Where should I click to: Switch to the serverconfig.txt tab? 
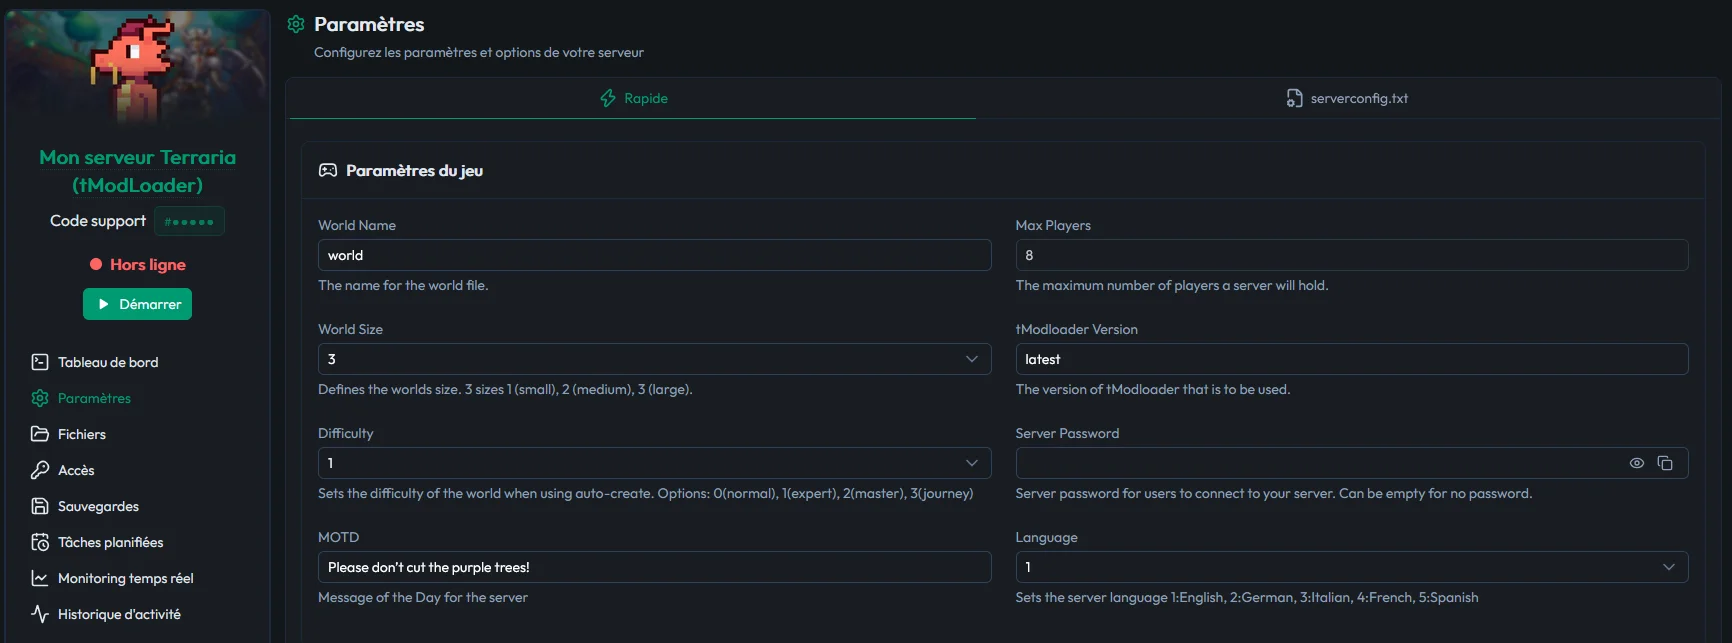click(1347, 98)
